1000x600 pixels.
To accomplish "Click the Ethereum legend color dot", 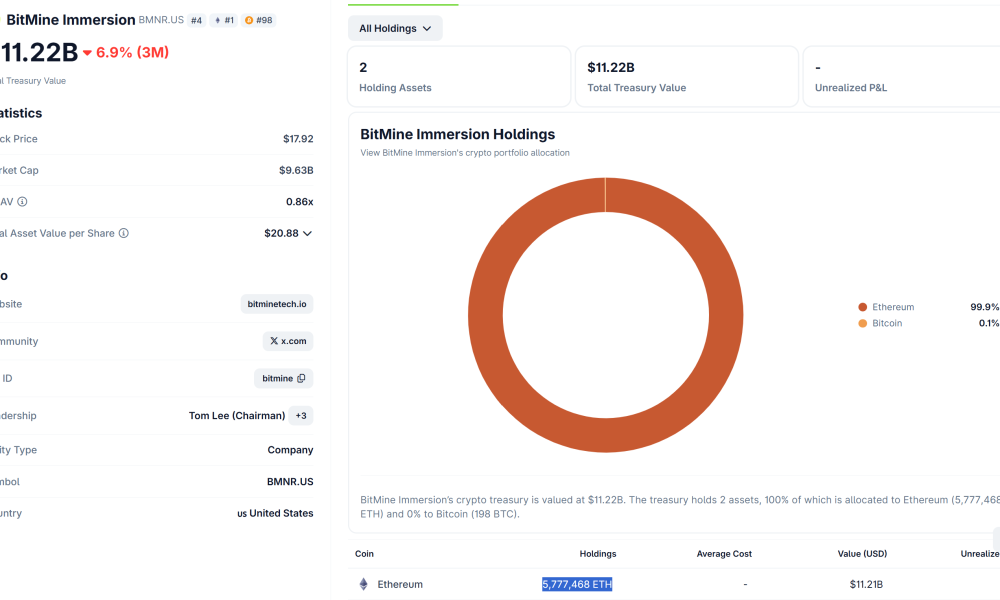I will (862, 307).
